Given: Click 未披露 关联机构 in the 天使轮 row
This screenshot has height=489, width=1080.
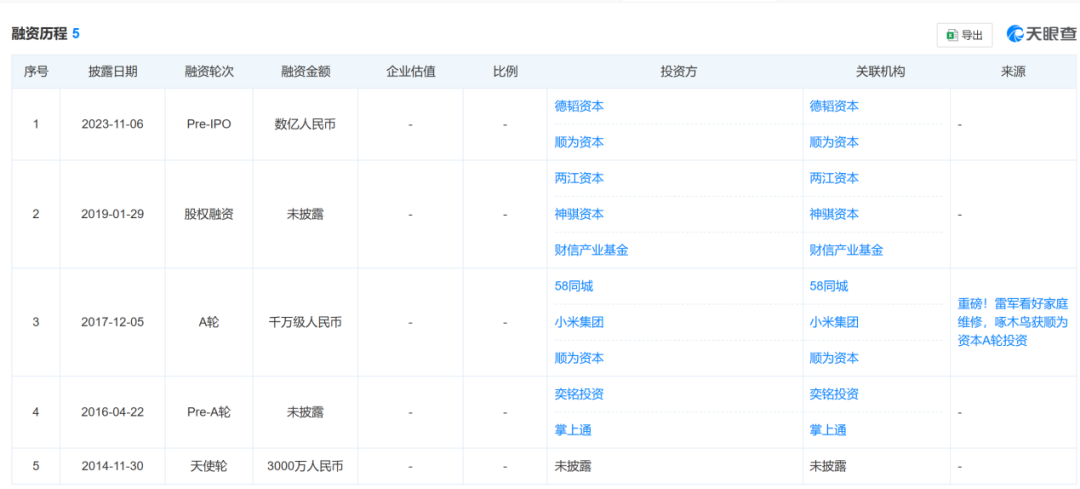Looking at the screenshot, I should 828,466.
